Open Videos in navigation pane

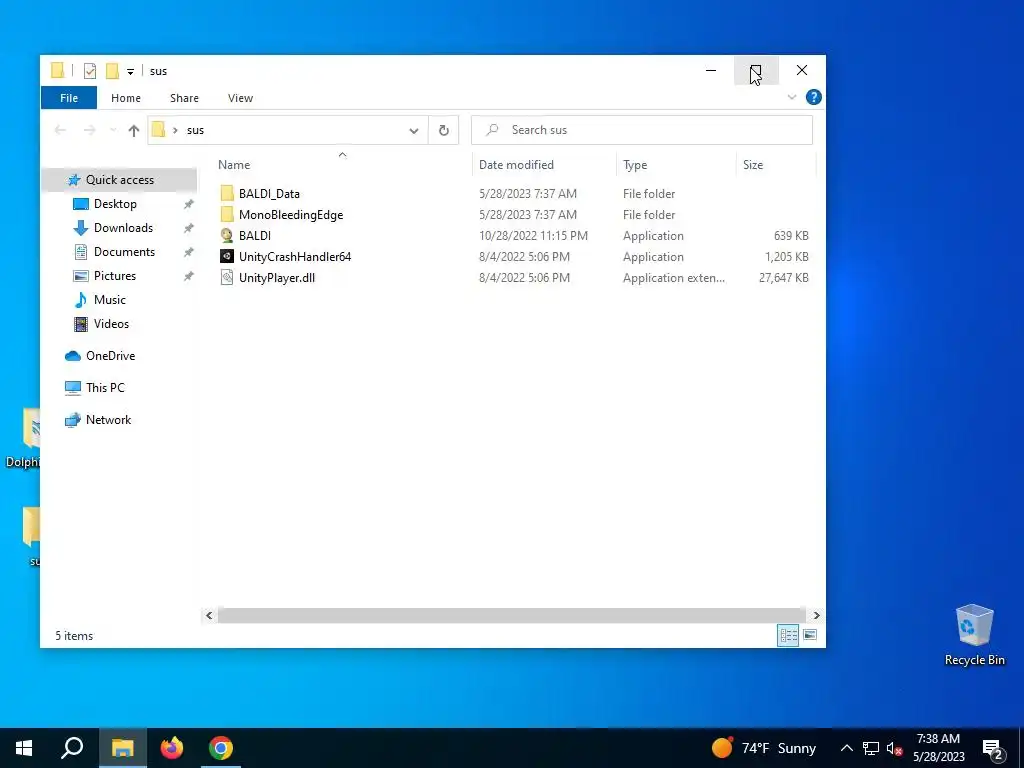(111, 324)
